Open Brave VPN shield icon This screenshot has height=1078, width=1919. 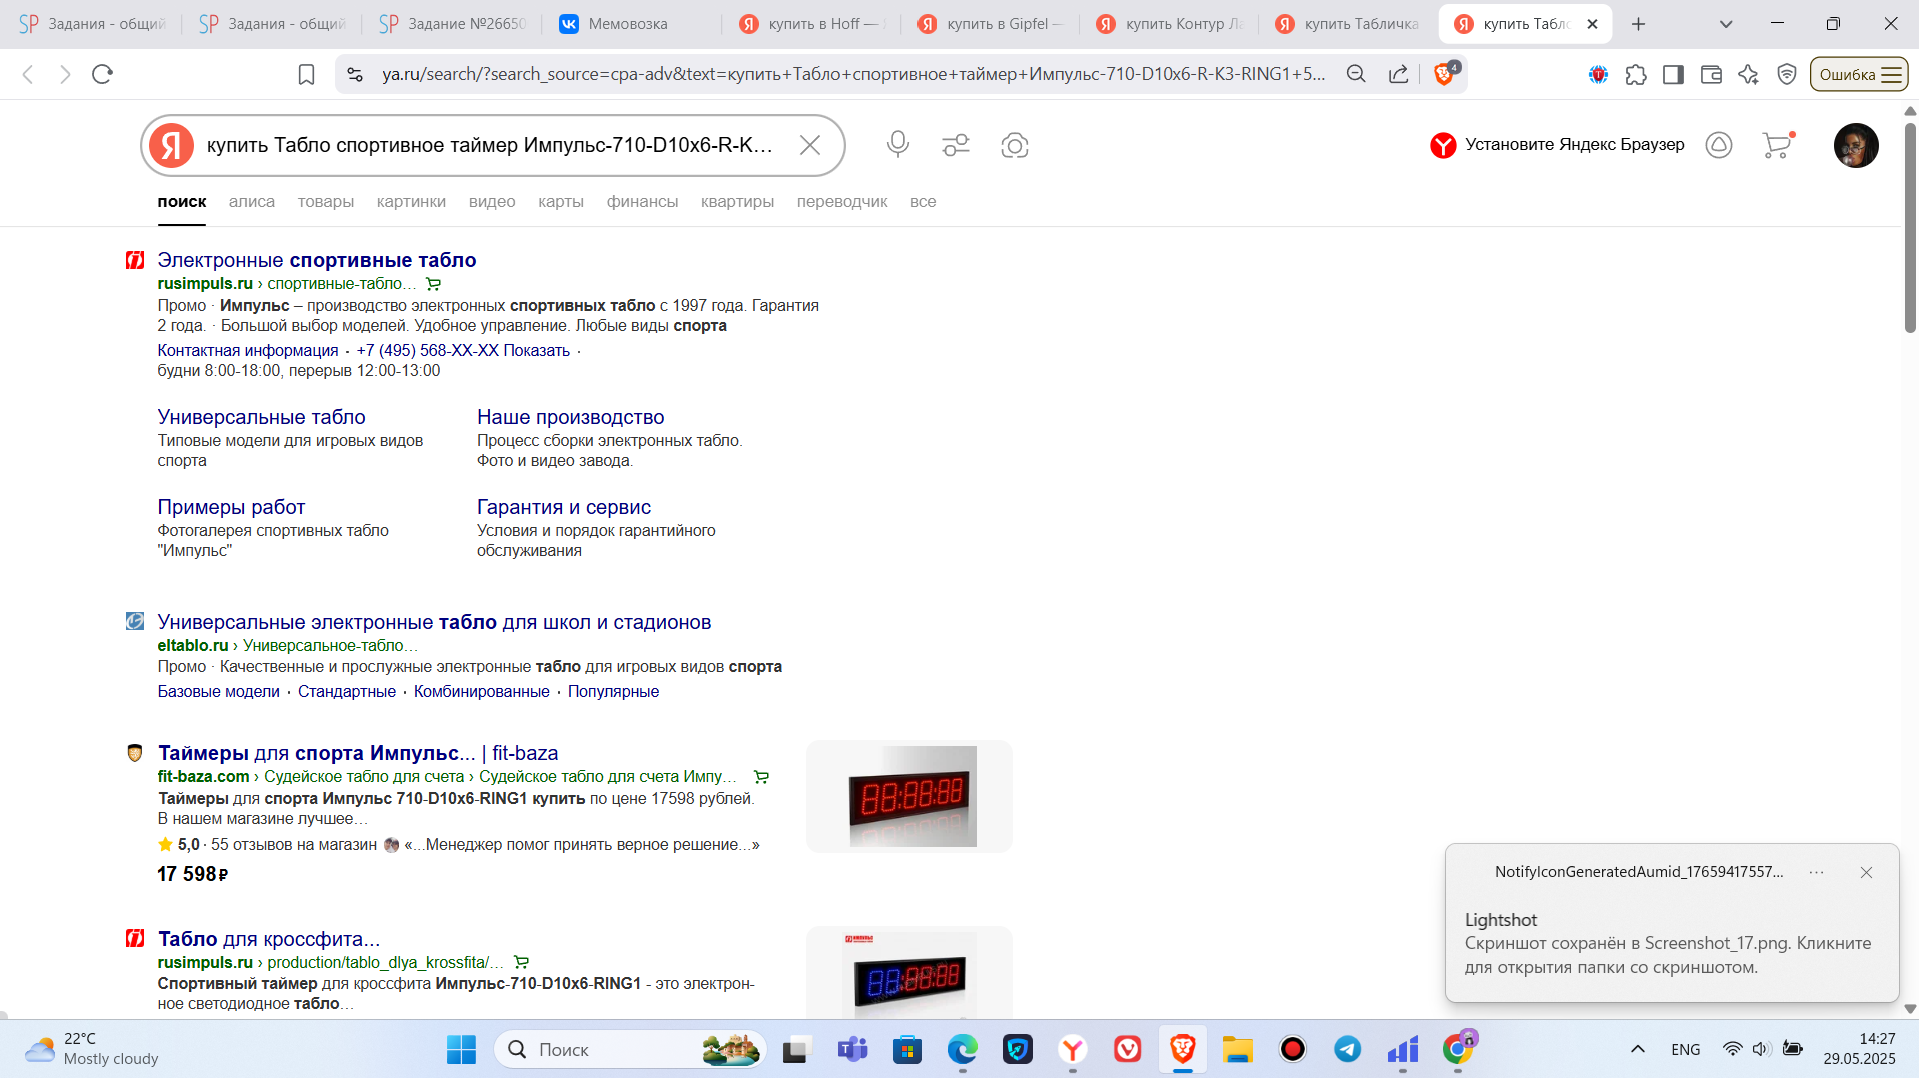(x=1787, y=74)
